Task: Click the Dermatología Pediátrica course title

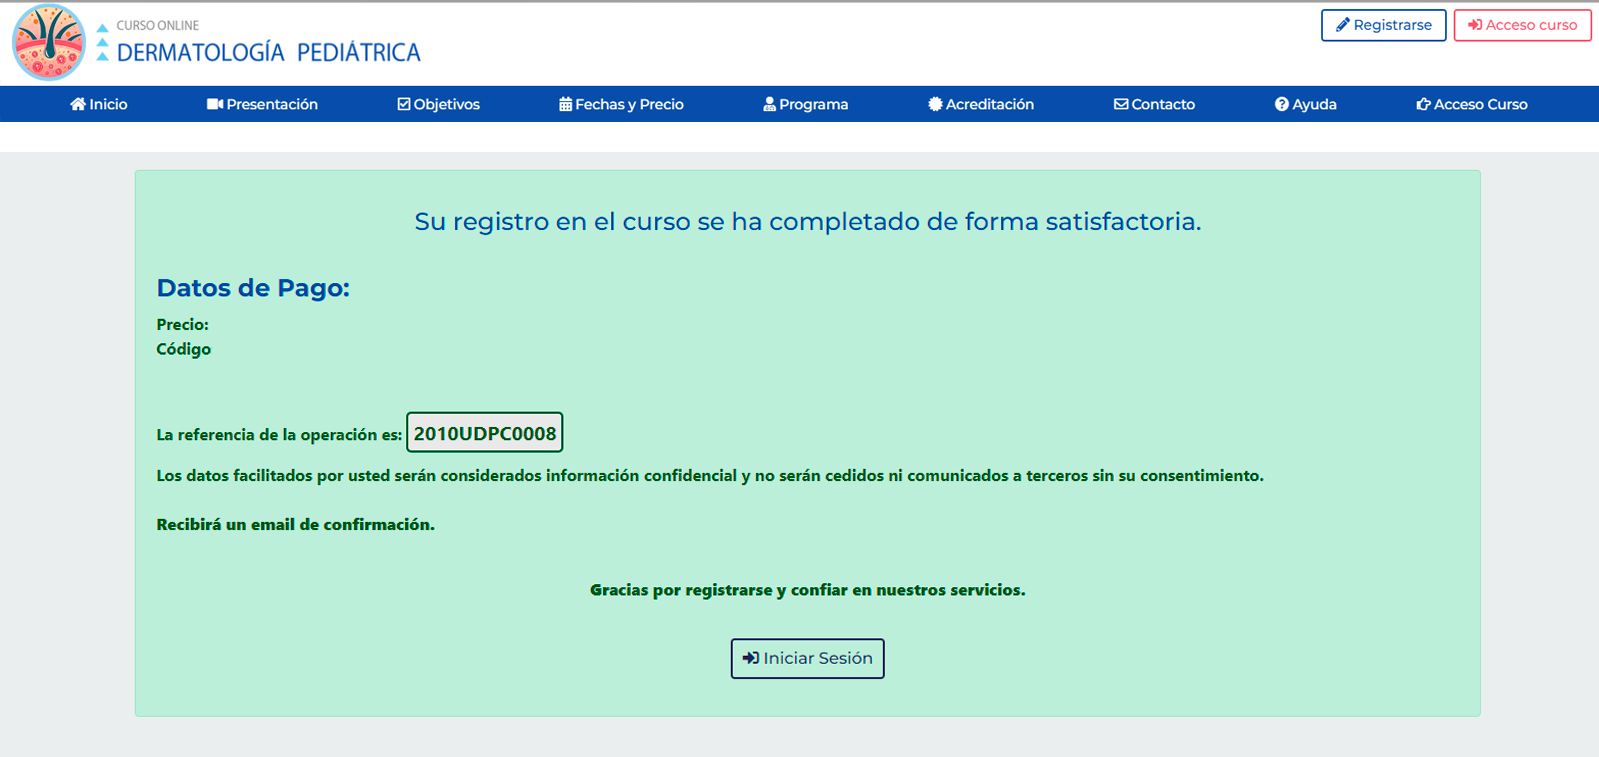Action: (x=268, y=53)
